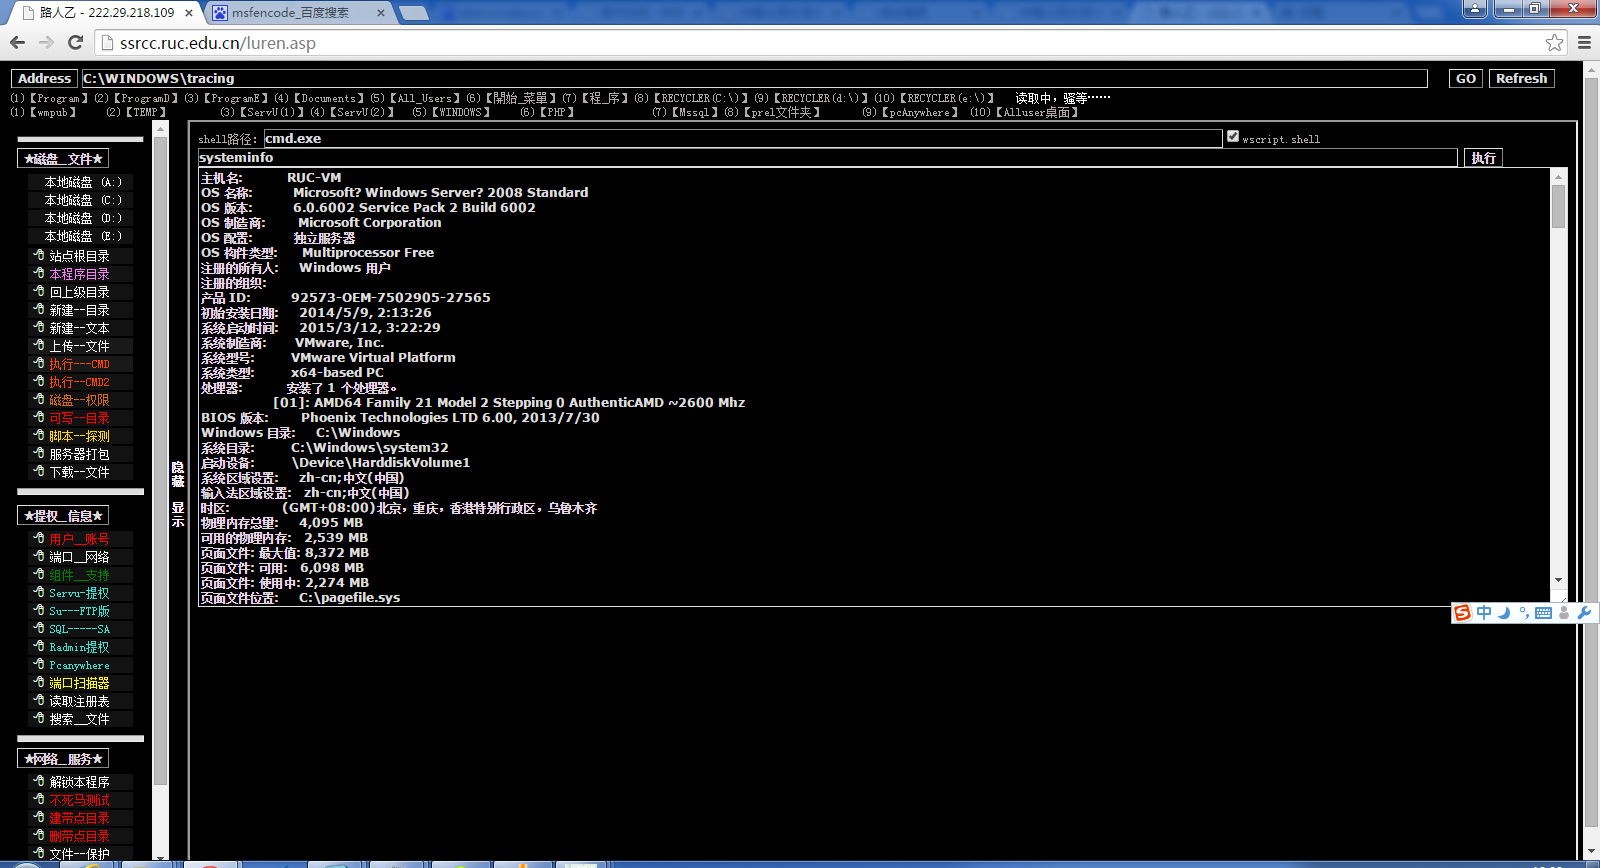Jump to 【Alluser桌面】 quick path
Image resolution: width=1600 pixels, height=868 pixels.
(1036, 112)
